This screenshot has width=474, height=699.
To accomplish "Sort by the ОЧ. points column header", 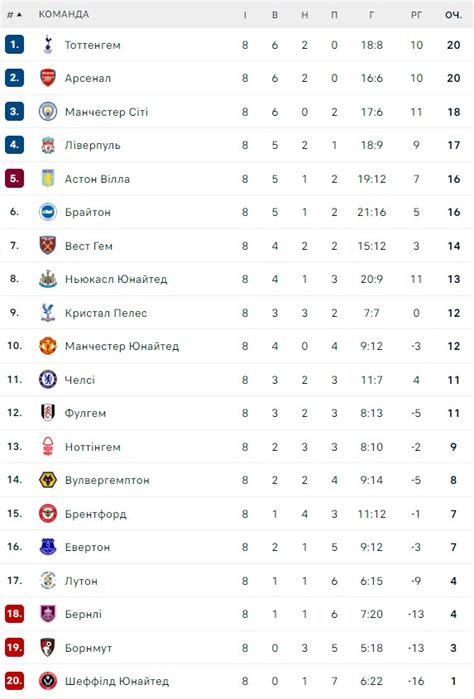I will pos(453,15).
